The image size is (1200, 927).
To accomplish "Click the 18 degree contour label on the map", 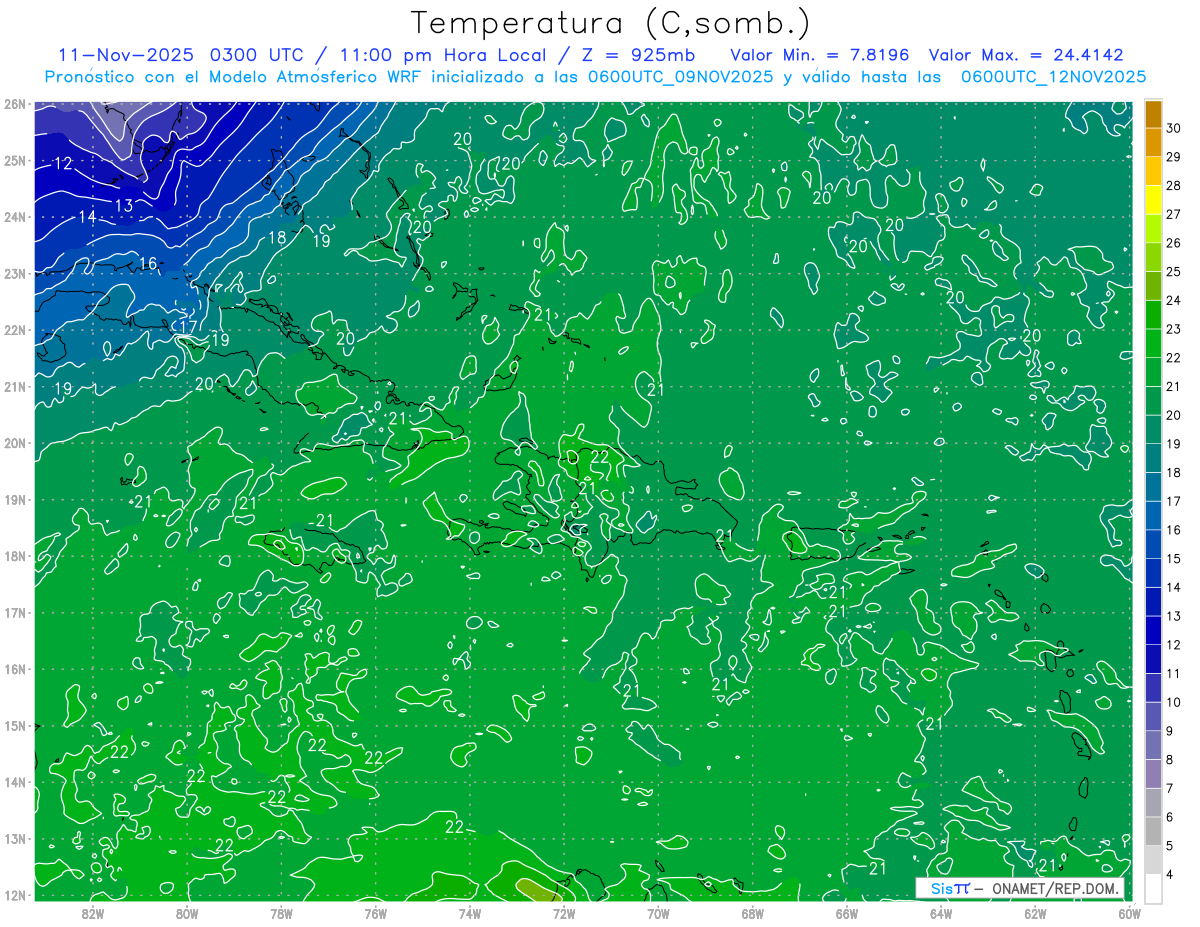I will click(x=277, y=238).
